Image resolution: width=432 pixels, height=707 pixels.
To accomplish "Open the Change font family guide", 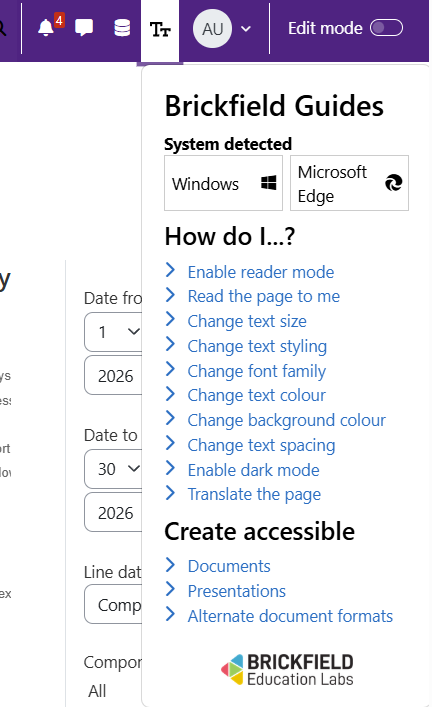I will point(257,371).
